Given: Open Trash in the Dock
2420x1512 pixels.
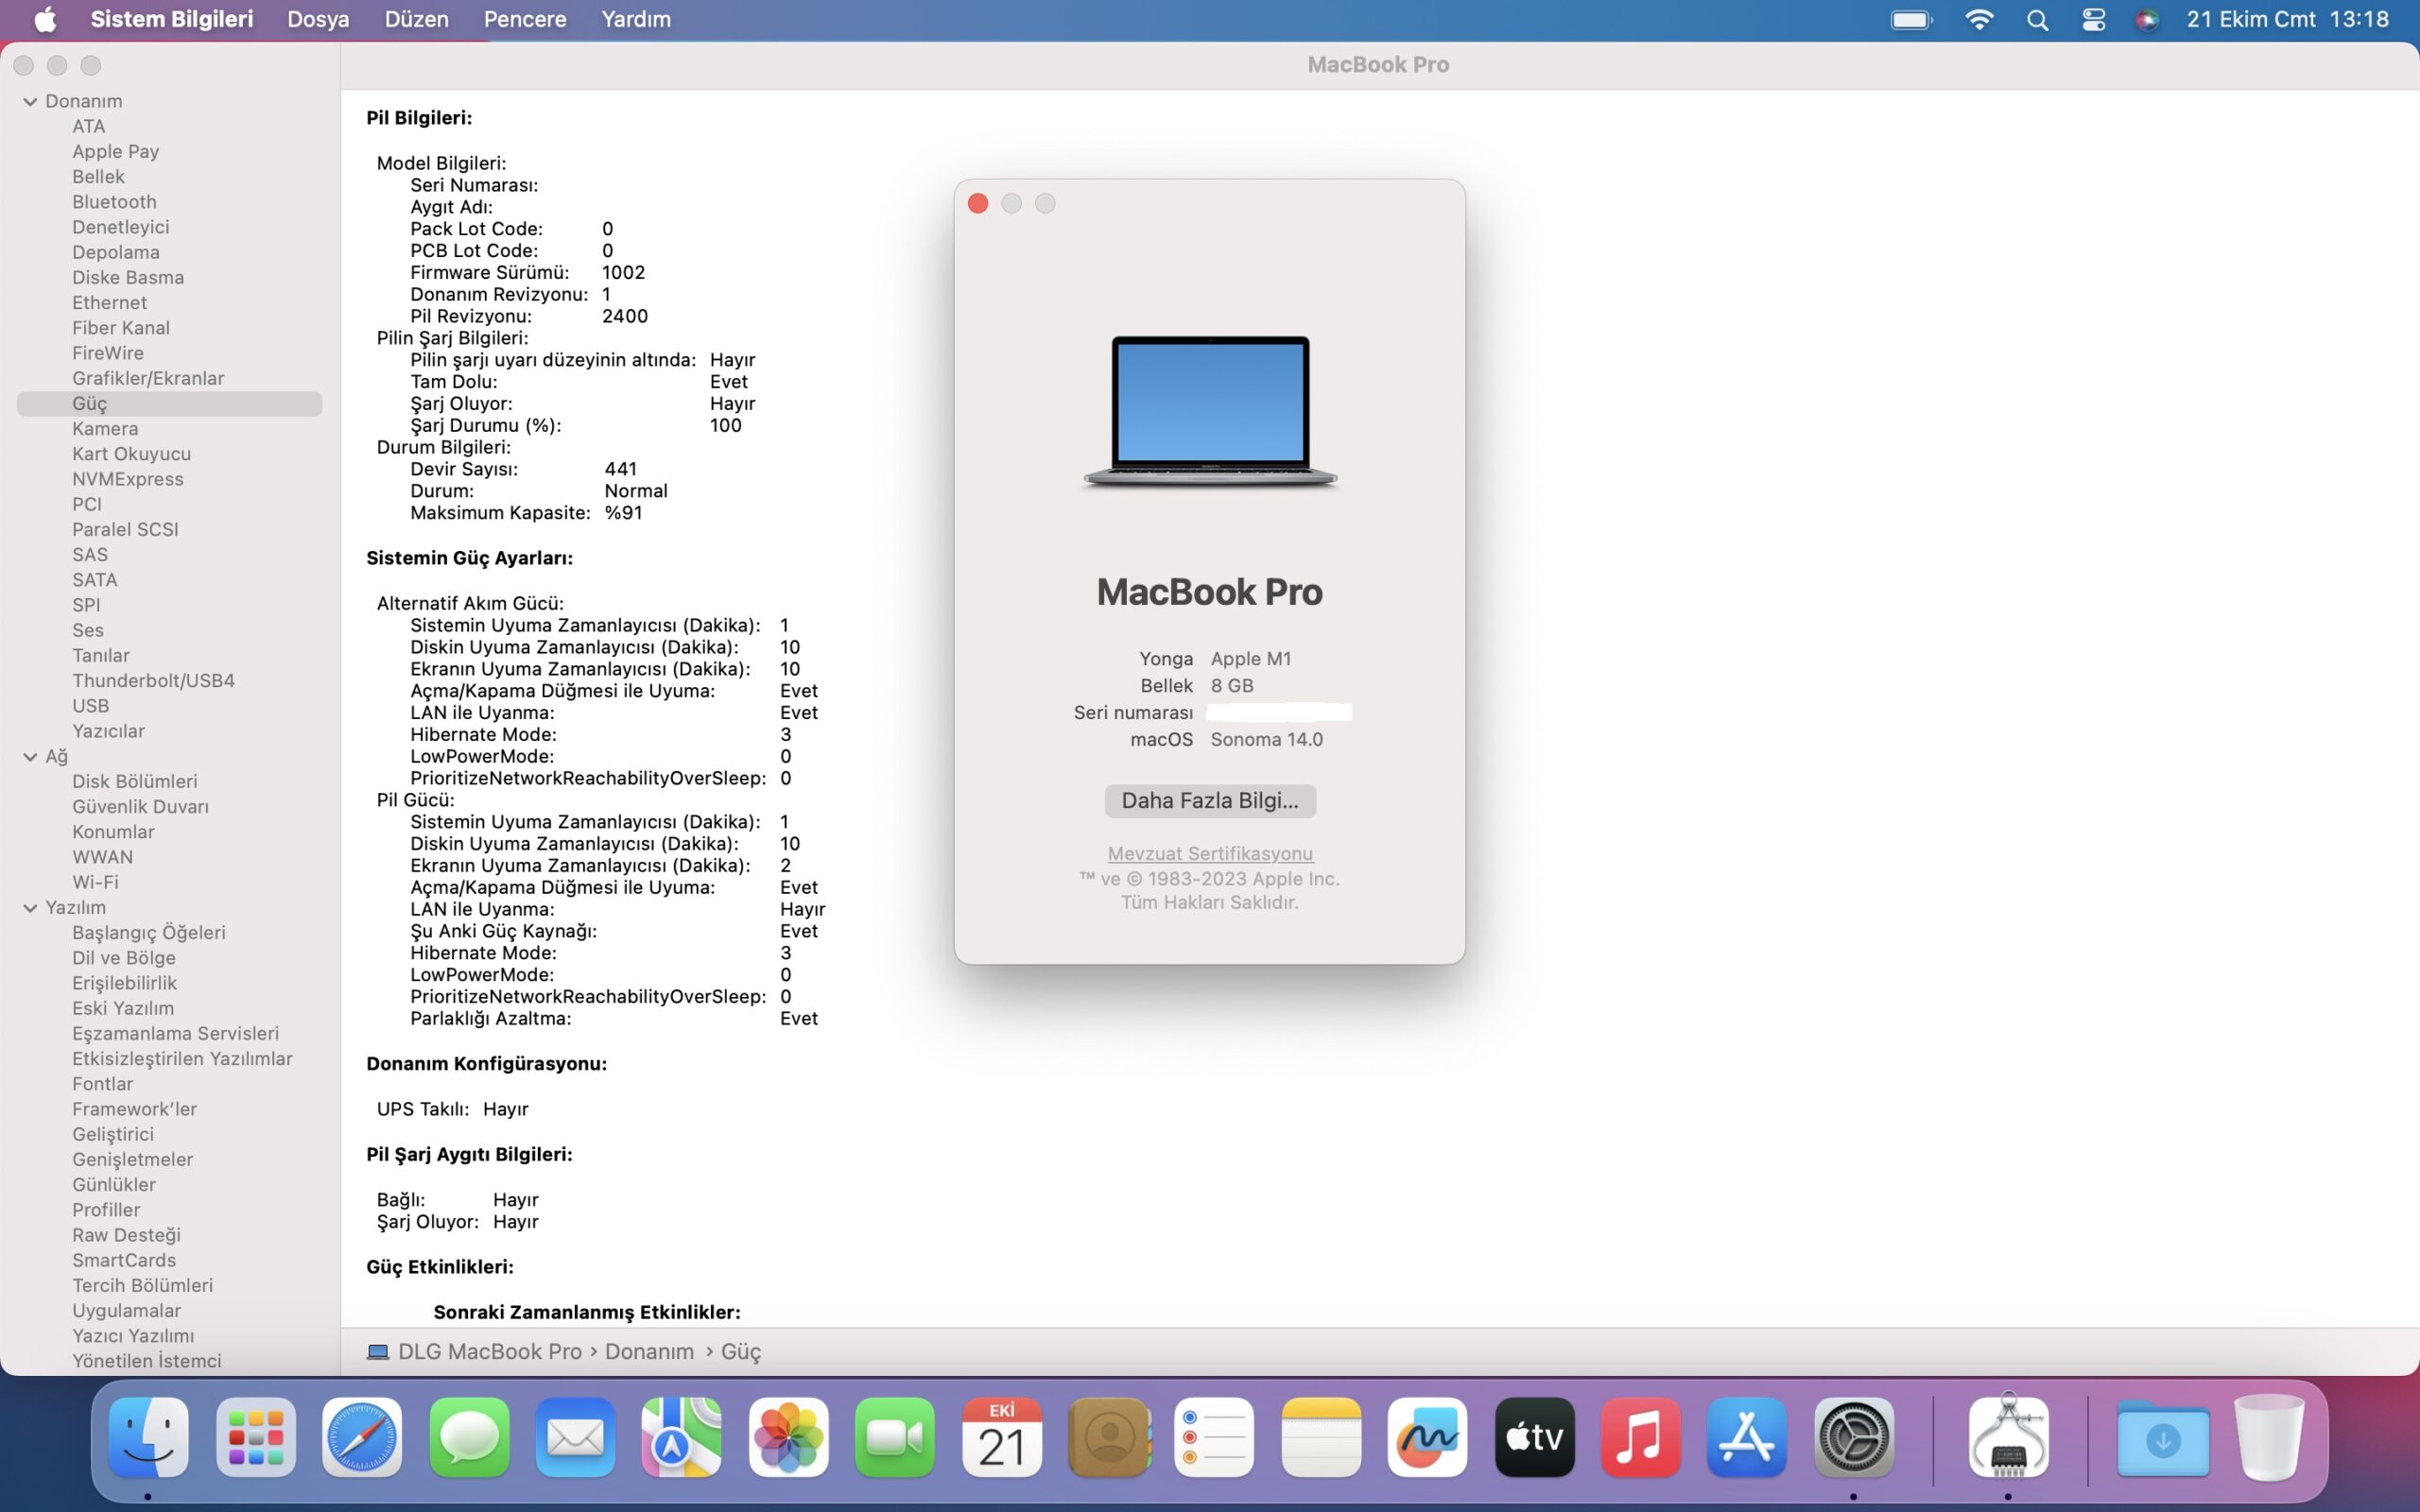Looking at the screenshot, I should [2269, 1438].
